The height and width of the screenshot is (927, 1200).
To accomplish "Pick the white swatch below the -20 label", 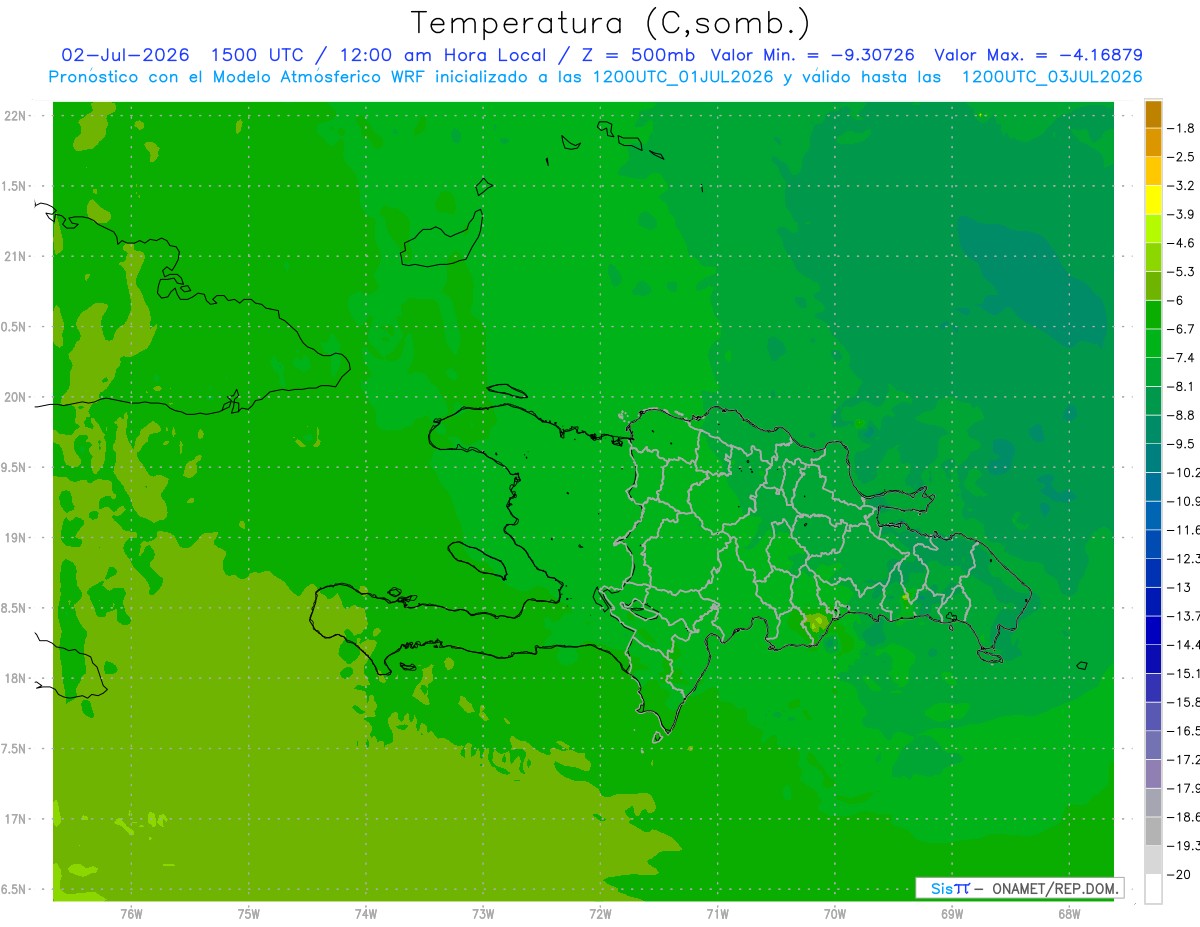I will 1153,889.
